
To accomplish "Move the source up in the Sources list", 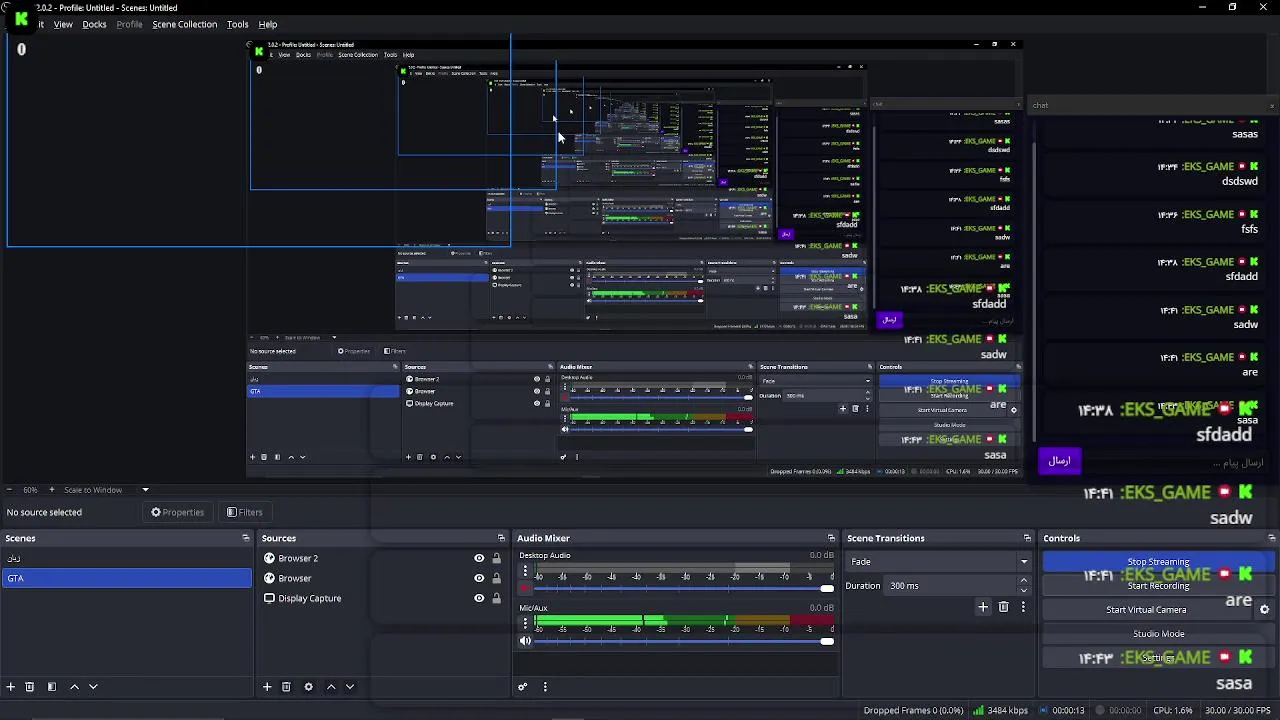I will pos(331,687).
